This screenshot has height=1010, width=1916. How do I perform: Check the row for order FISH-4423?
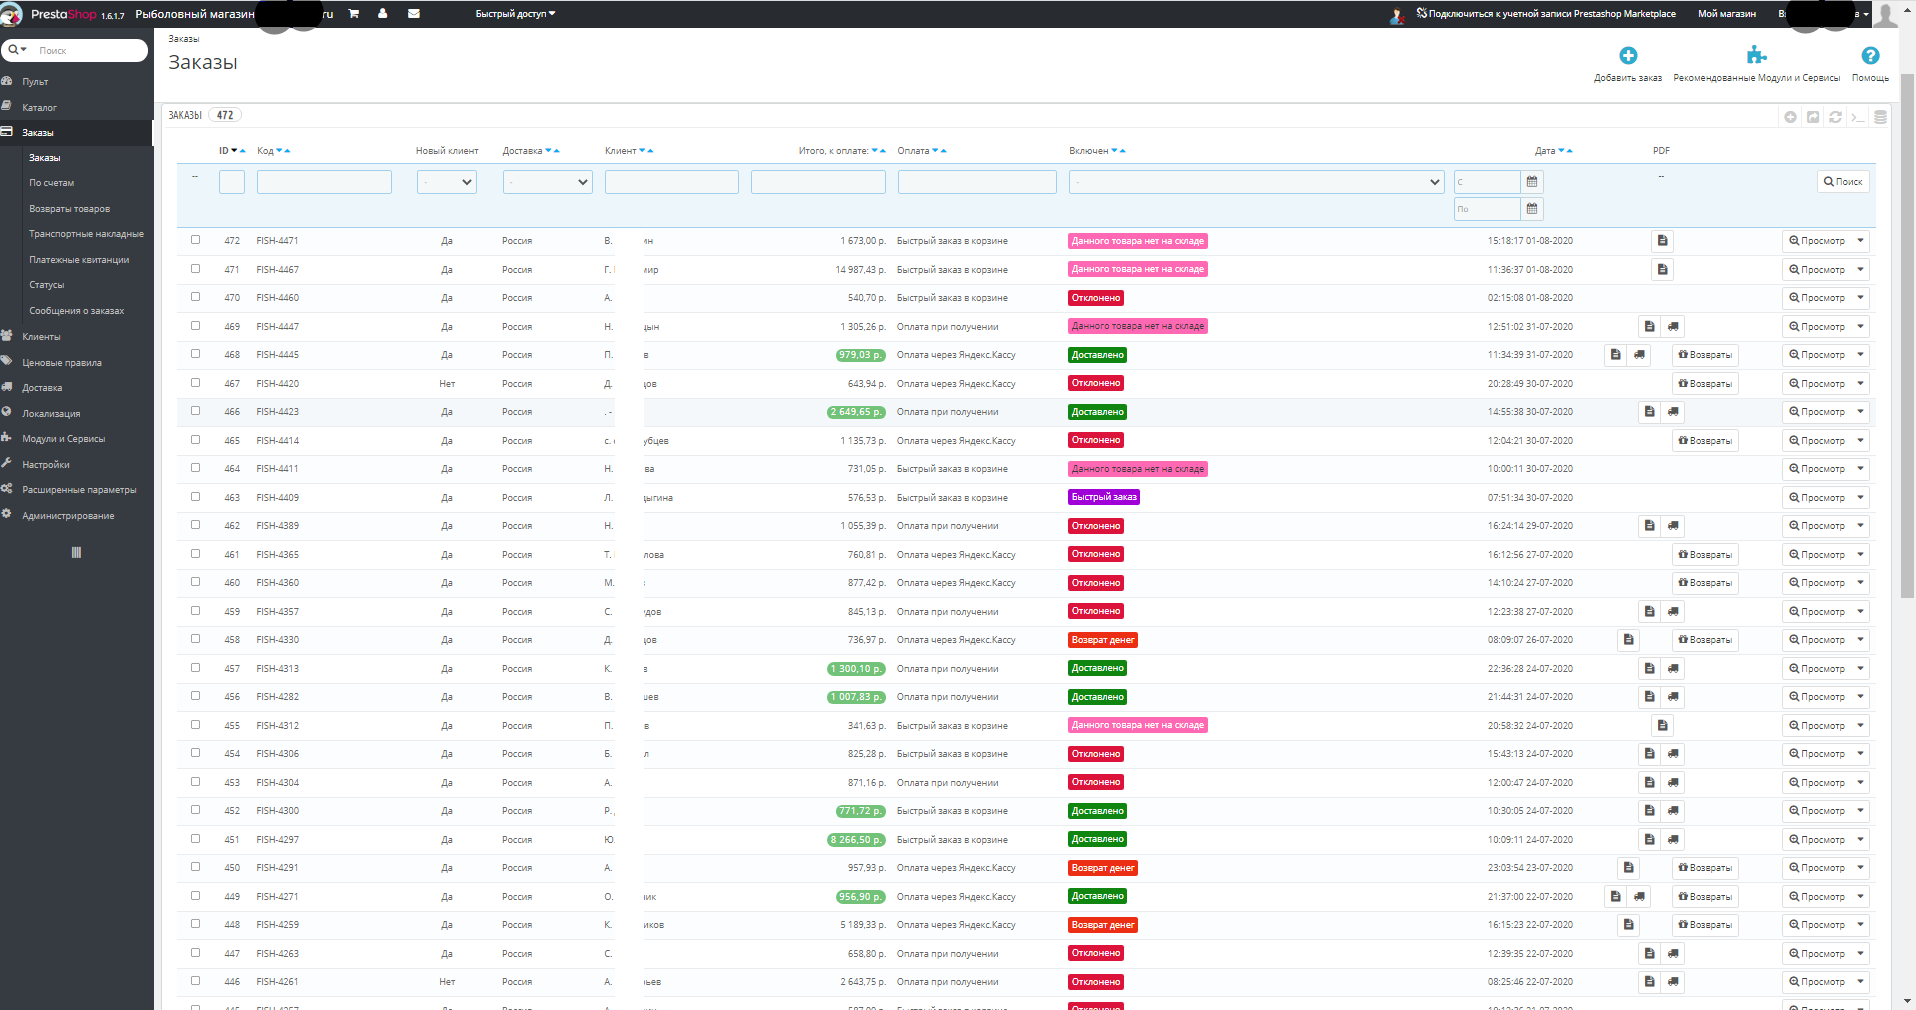click(x=195, y=411)
